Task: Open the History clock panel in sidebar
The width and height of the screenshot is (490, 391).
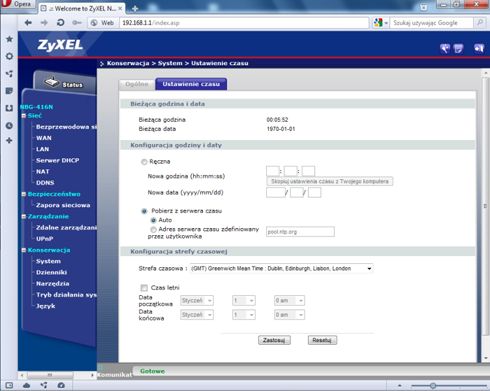Action: point(9,126)
